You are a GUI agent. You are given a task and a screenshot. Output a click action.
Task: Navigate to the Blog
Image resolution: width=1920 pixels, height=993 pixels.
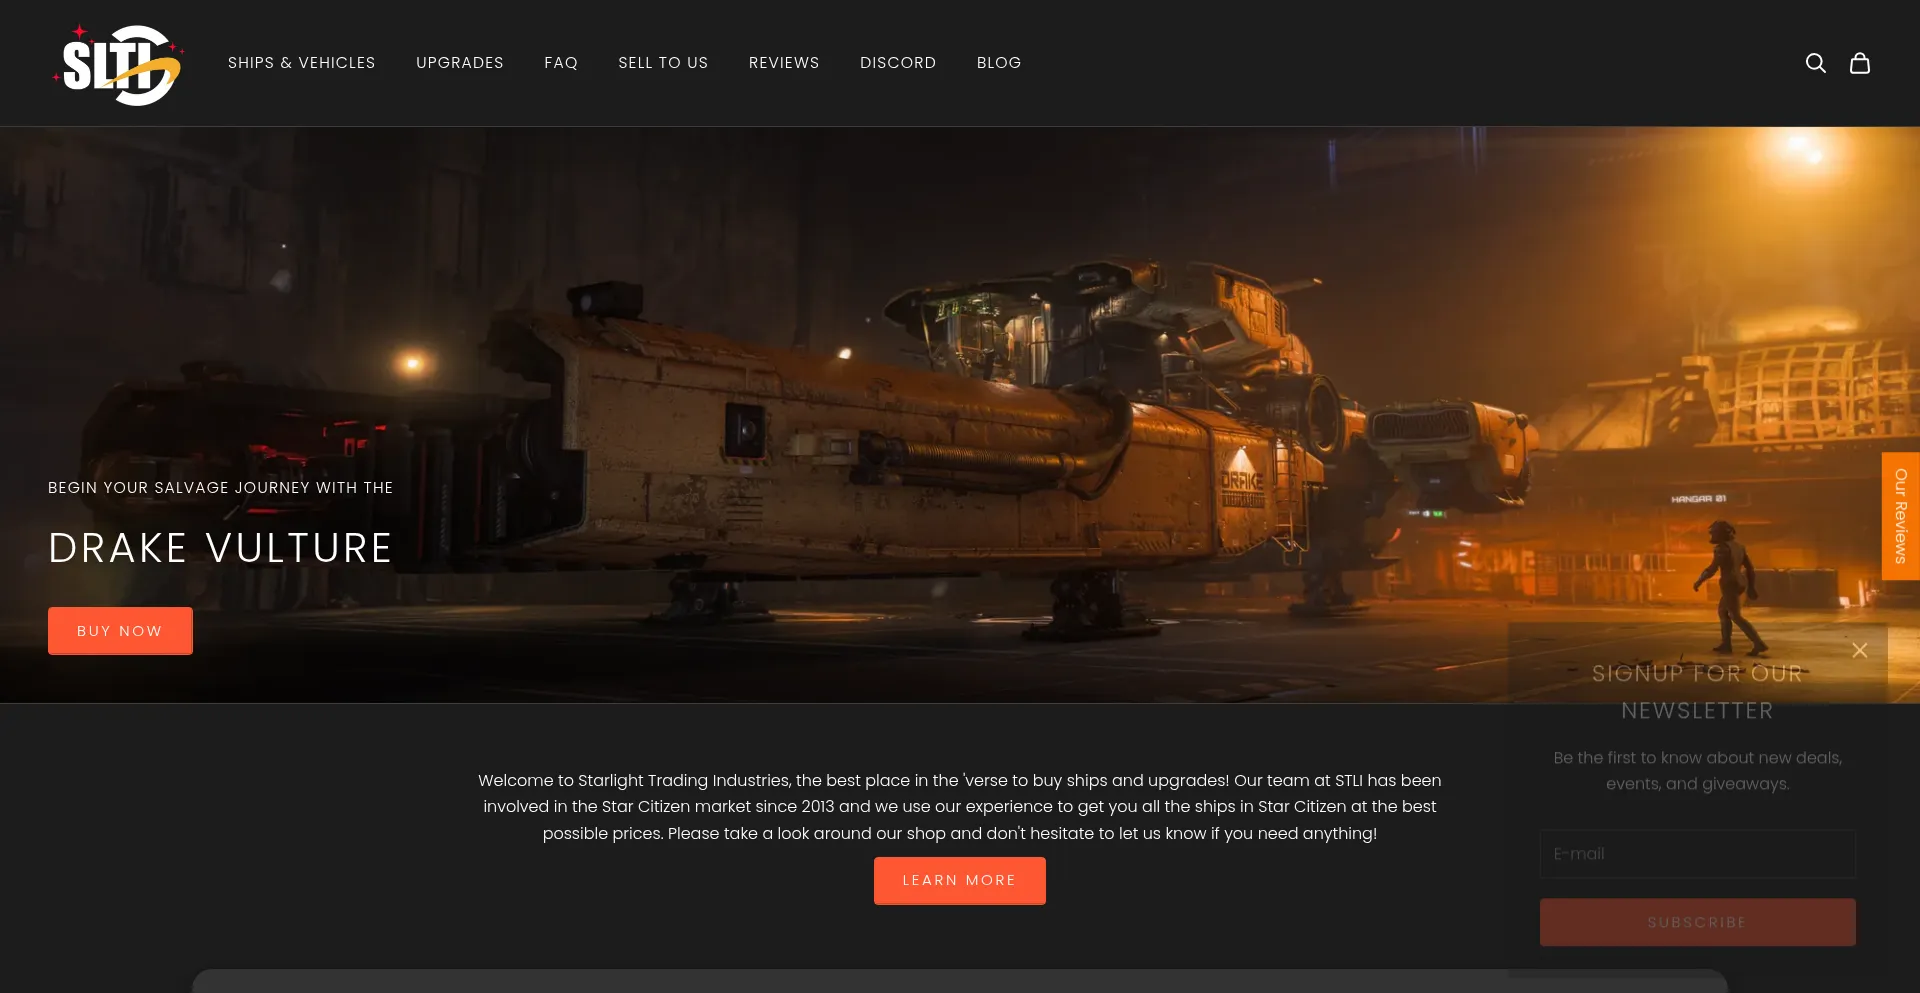pos(998,63)
